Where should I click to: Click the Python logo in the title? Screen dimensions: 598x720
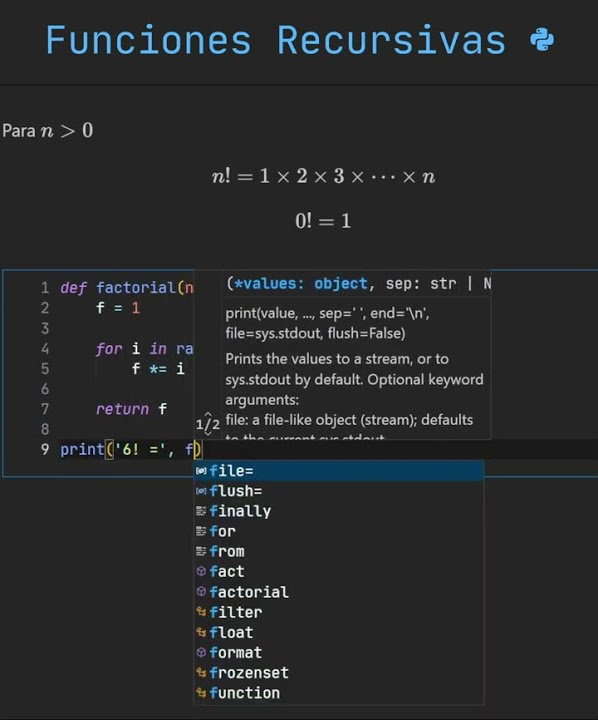coord(542,40)
